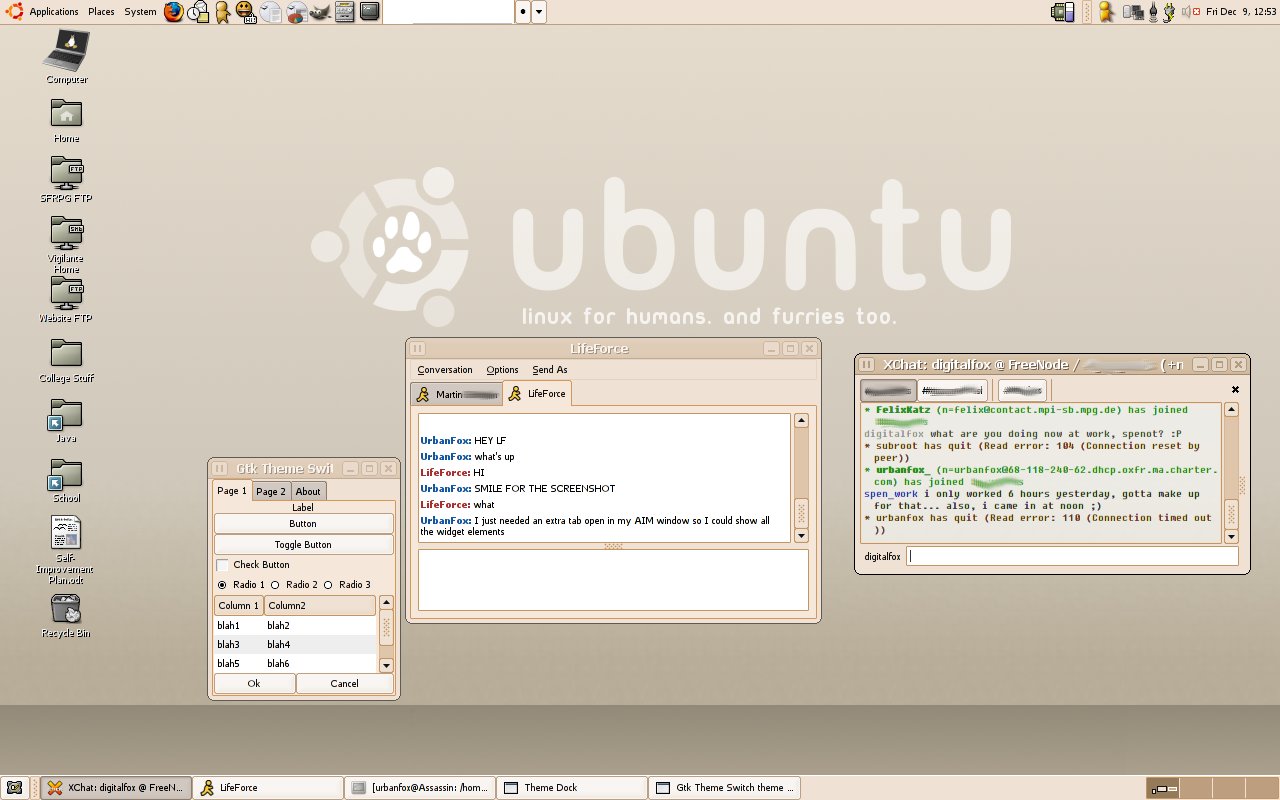Image resolution: width=1280 pixels, height=800 pixels.
Task: Click the Column 1 header to sort
Action: 239,605
